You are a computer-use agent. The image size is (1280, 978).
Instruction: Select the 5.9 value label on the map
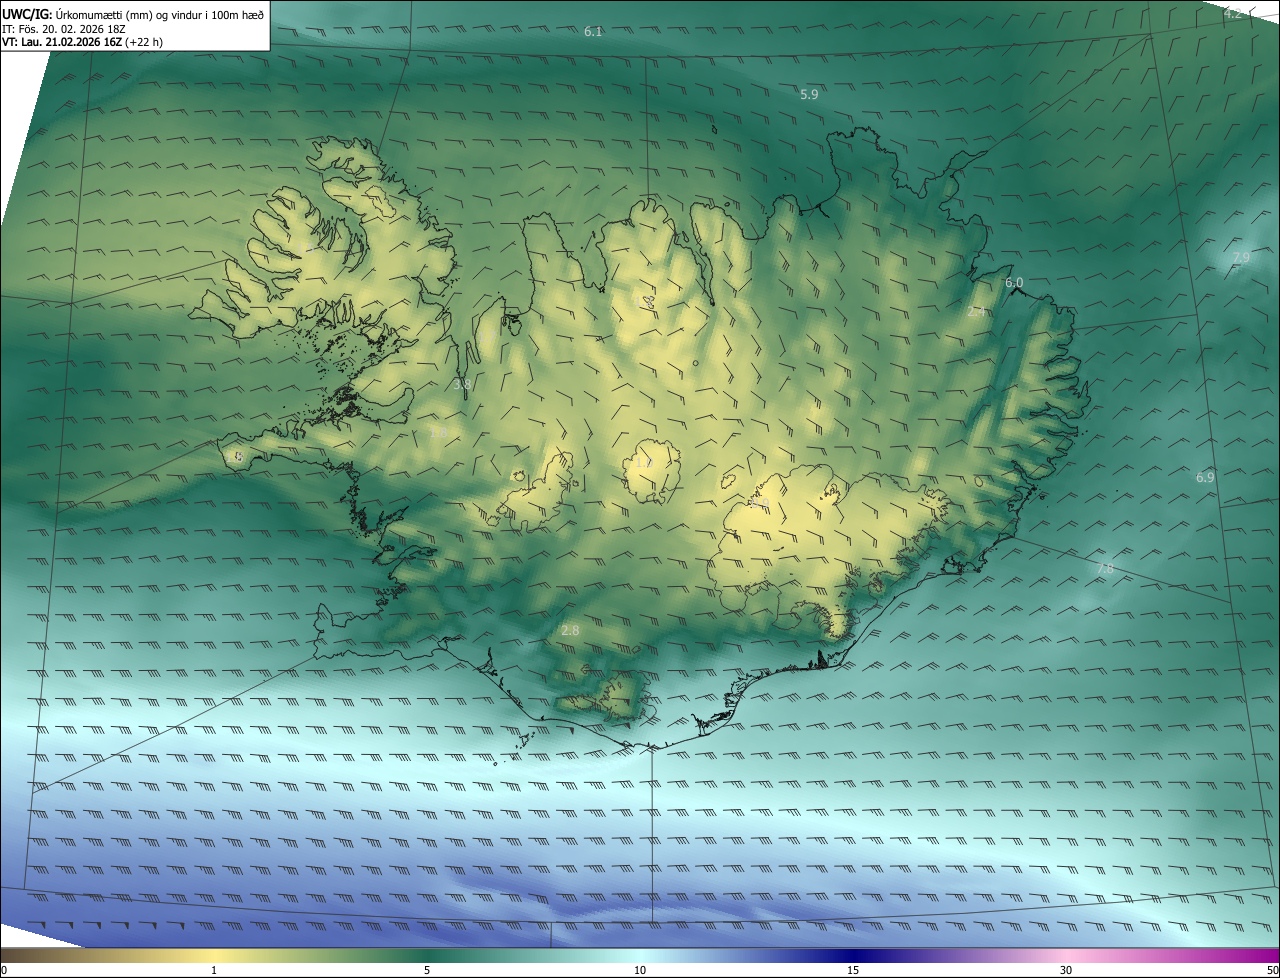pos(809,94)
